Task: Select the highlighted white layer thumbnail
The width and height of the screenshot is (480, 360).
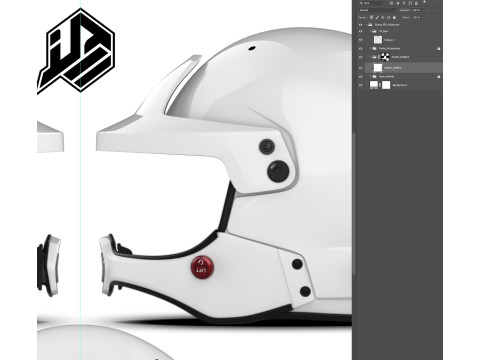Action: tap(378, 68)
